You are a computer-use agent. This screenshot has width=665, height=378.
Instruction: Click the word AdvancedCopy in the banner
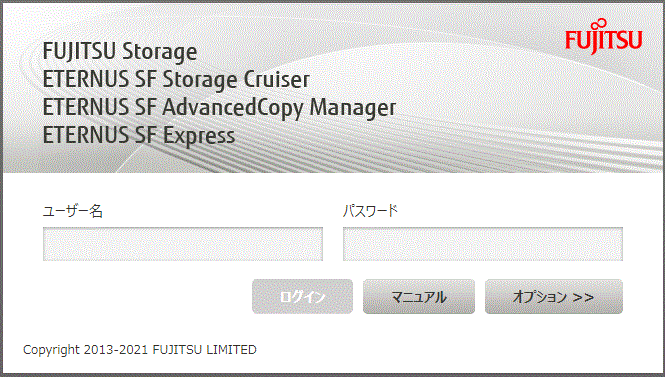pos(232,107)
